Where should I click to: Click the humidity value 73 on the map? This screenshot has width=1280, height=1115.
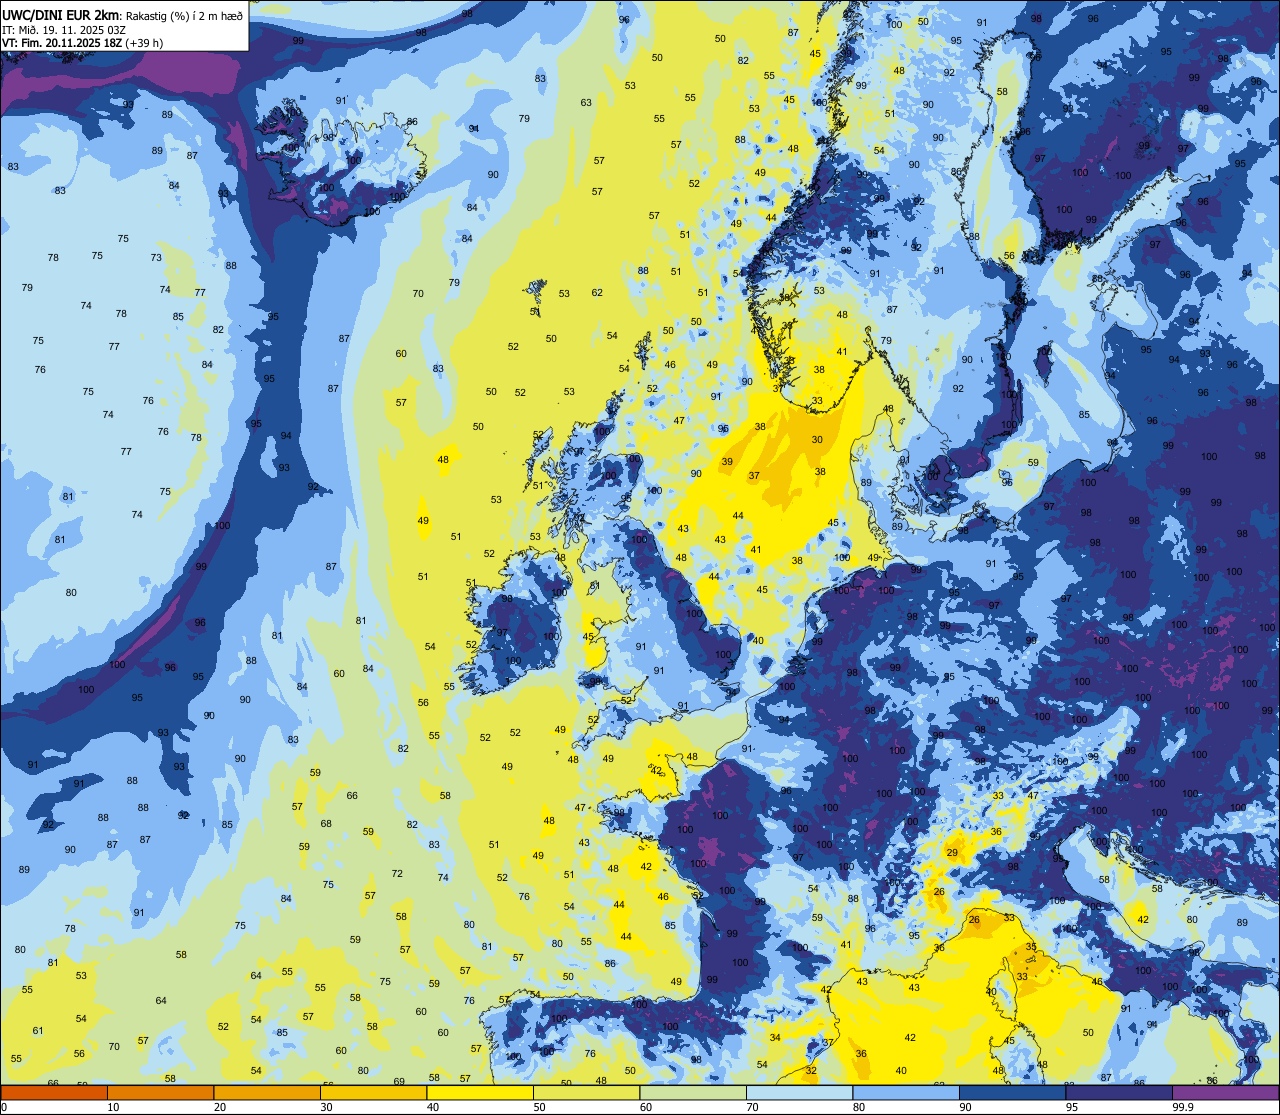156,257
